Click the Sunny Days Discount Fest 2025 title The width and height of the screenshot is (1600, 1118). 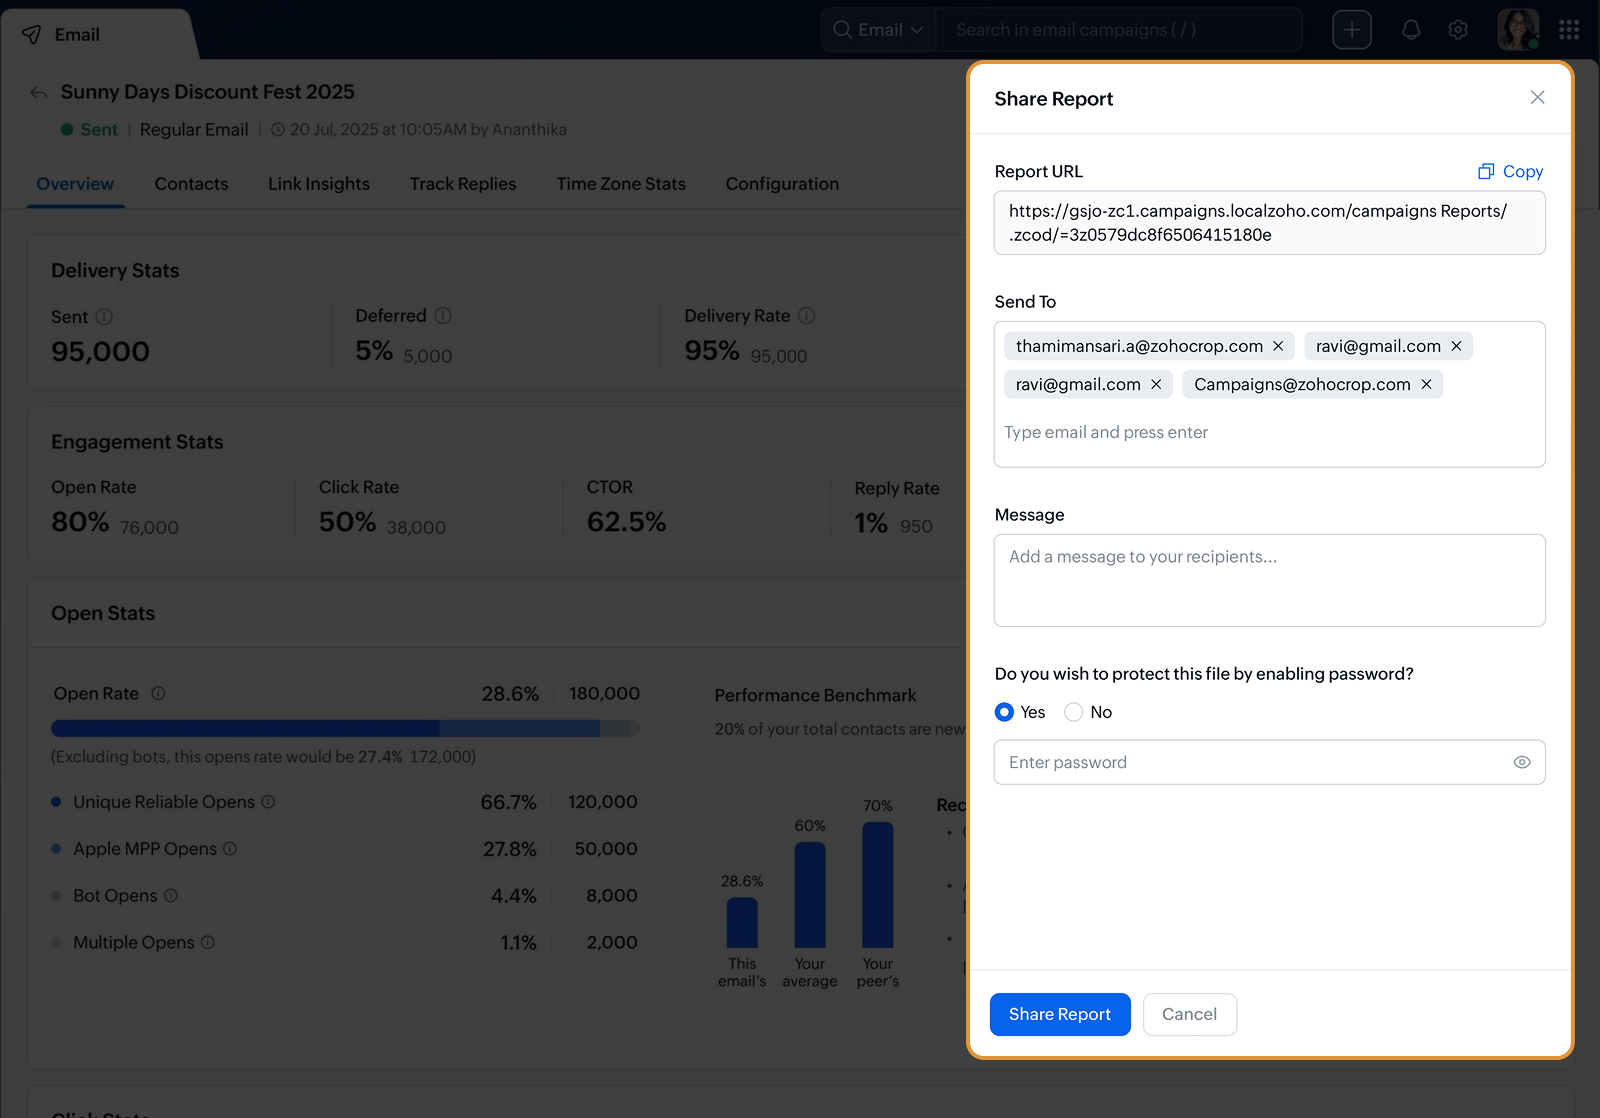tap(208, 92)
